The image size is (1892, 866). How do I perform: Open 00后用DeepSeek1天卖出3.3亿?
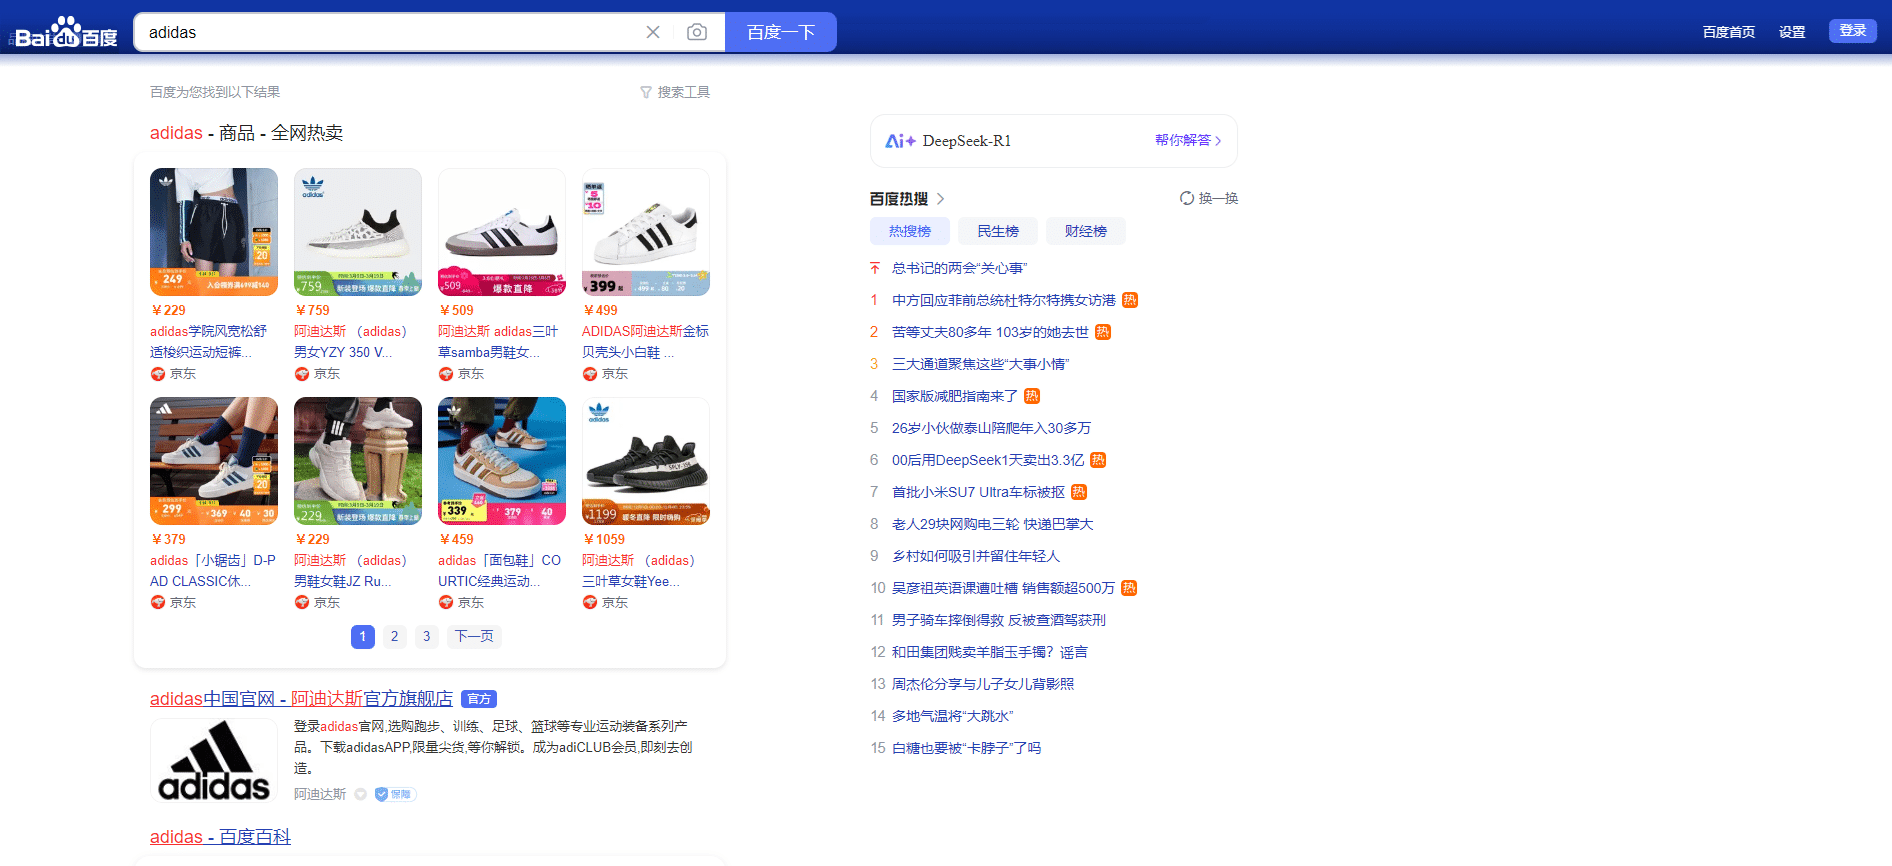coord(988,460)
